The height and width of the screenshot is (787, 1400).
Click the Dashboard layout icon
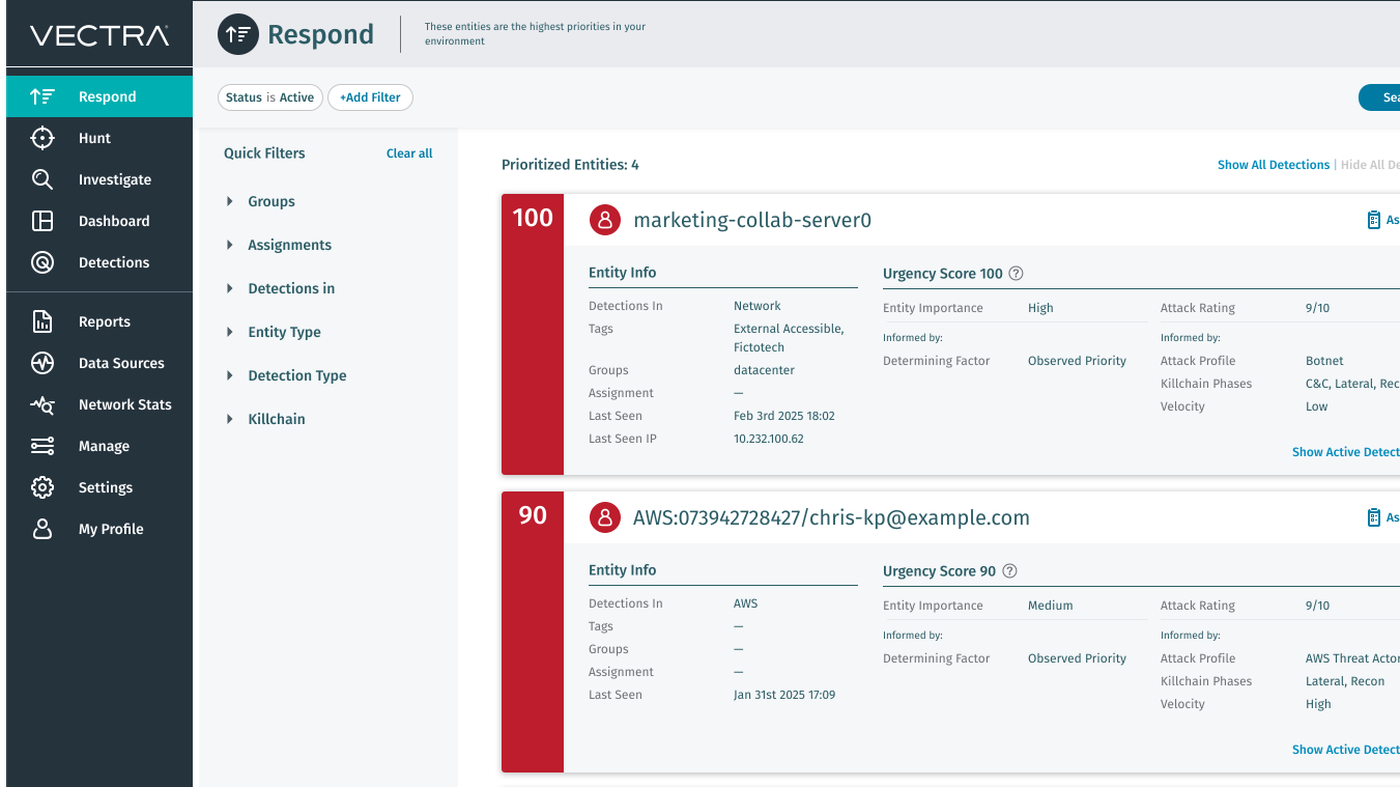[42, 221]
